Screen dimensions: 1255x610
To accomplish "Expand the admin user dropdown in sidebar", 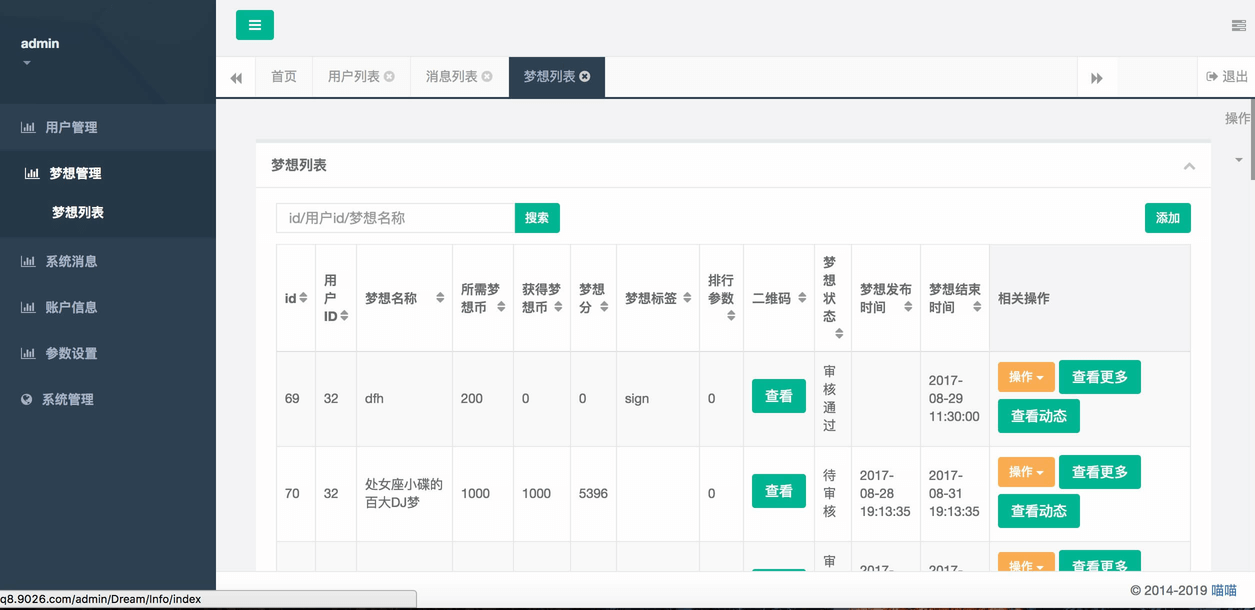I will [27, 63].
